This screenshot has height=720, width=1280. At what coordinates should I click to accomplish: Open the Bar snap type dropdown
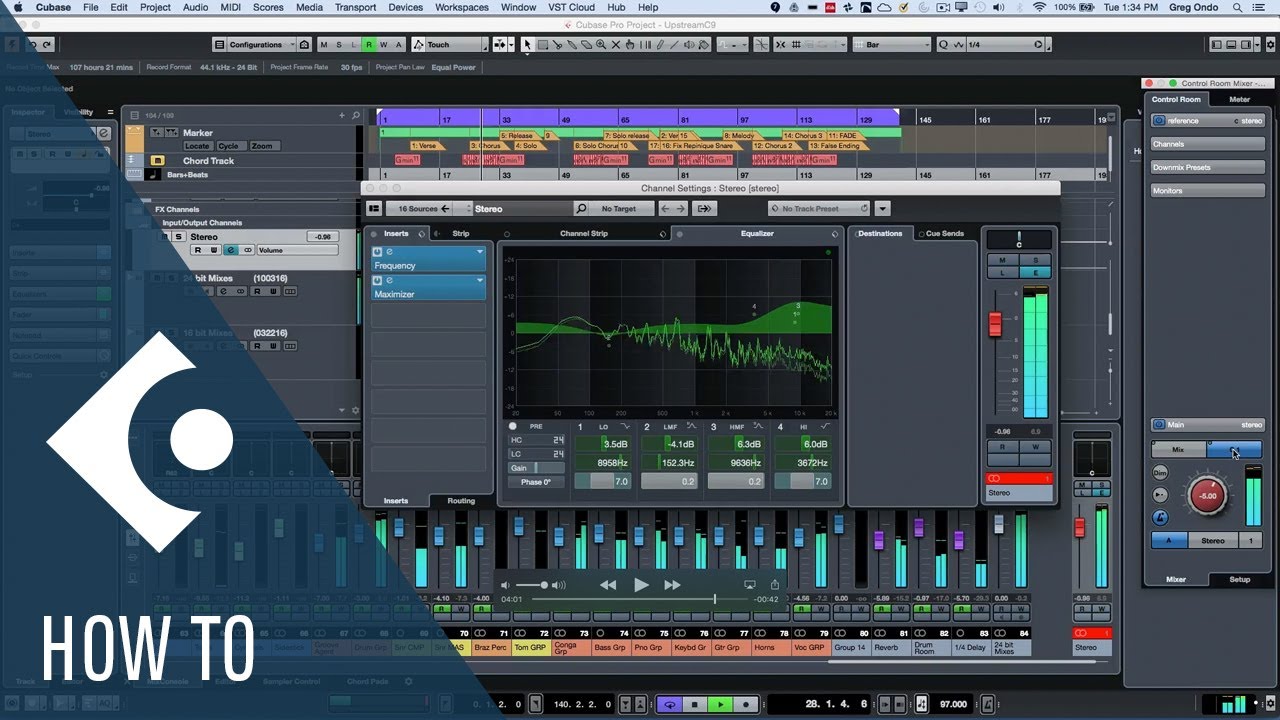pyautogui.click(x=892, y=45)
